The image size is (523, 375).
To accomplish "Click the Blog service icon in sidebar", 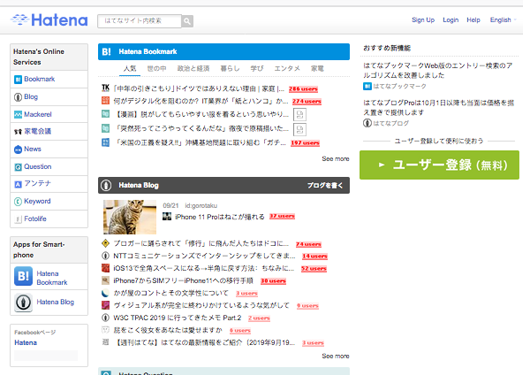I will (18, 97).
